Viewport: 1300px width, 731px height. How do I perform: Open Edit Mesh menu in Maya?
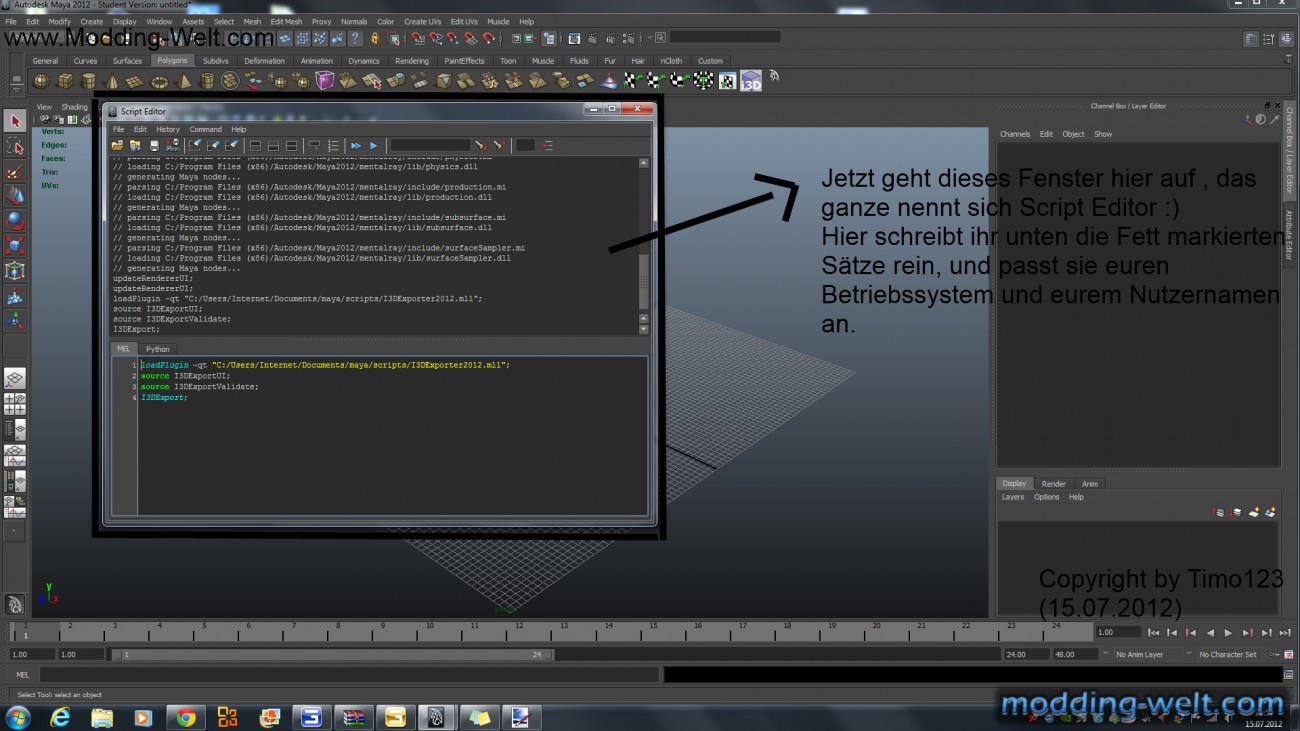coord(286,21)
